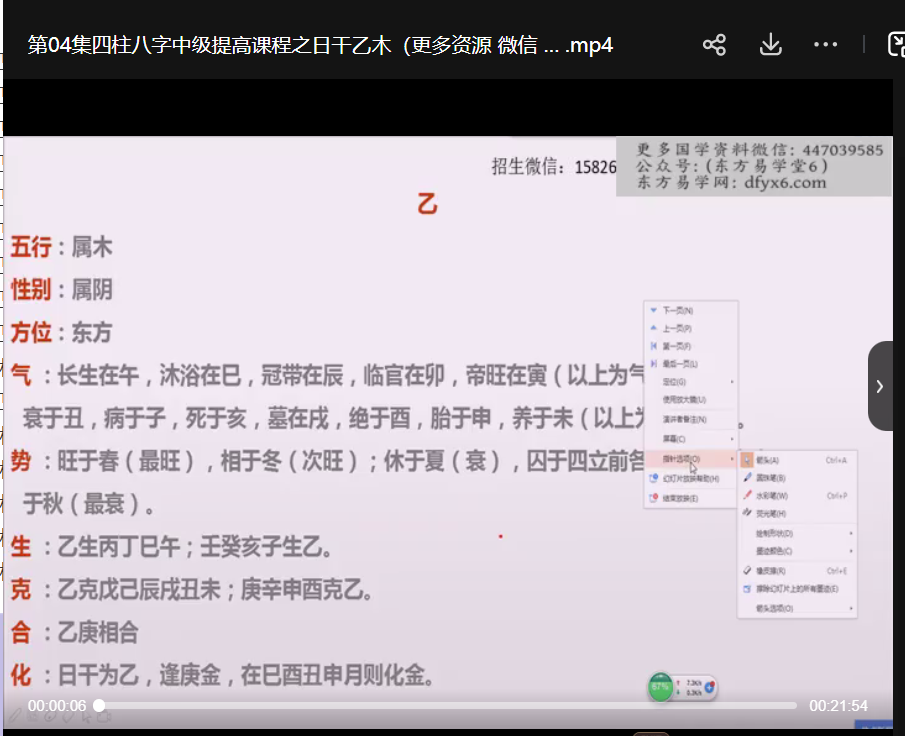Click the slide line 五行：属木
905x736 pixels.
pyautogui.click(x=61, y=247)
